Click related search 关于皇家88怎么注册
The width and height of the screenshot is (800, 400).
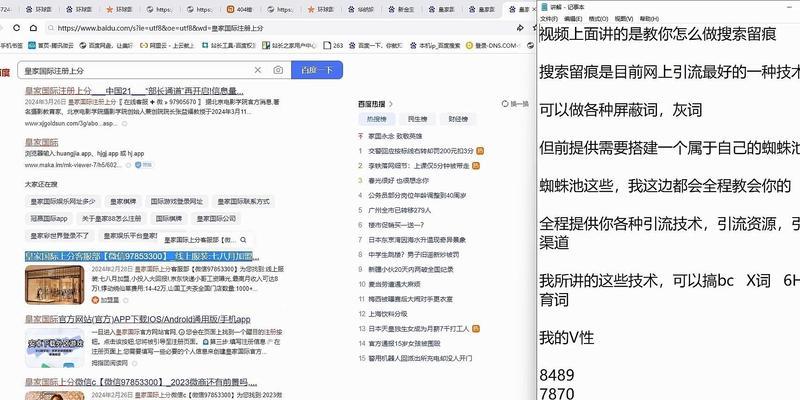click(x=111, y=218)
